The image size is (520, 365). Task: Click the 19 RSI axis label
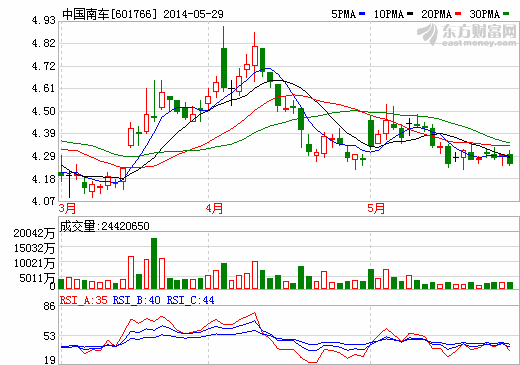pos(49,360)
